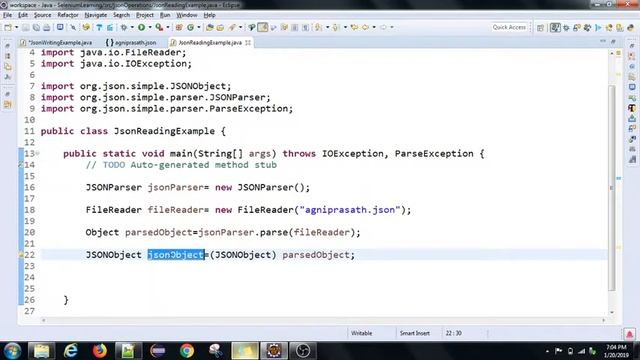Click the Debug bug icon in toolbar

pos(124,27)
